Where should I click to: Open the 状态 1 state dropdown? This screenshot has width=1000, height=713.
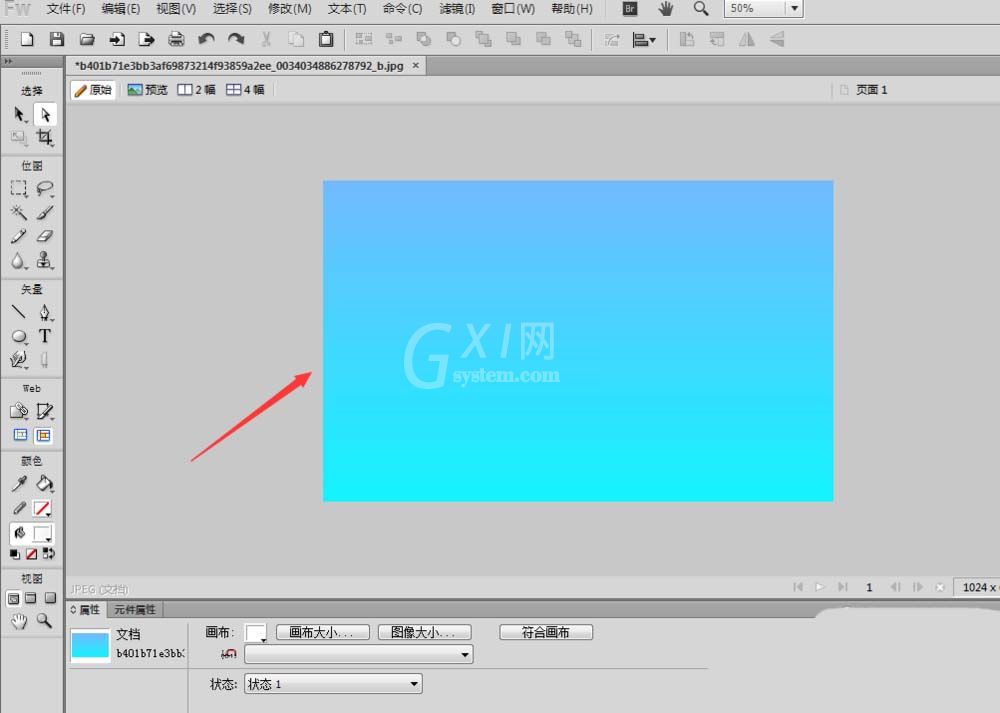point(333,684)
